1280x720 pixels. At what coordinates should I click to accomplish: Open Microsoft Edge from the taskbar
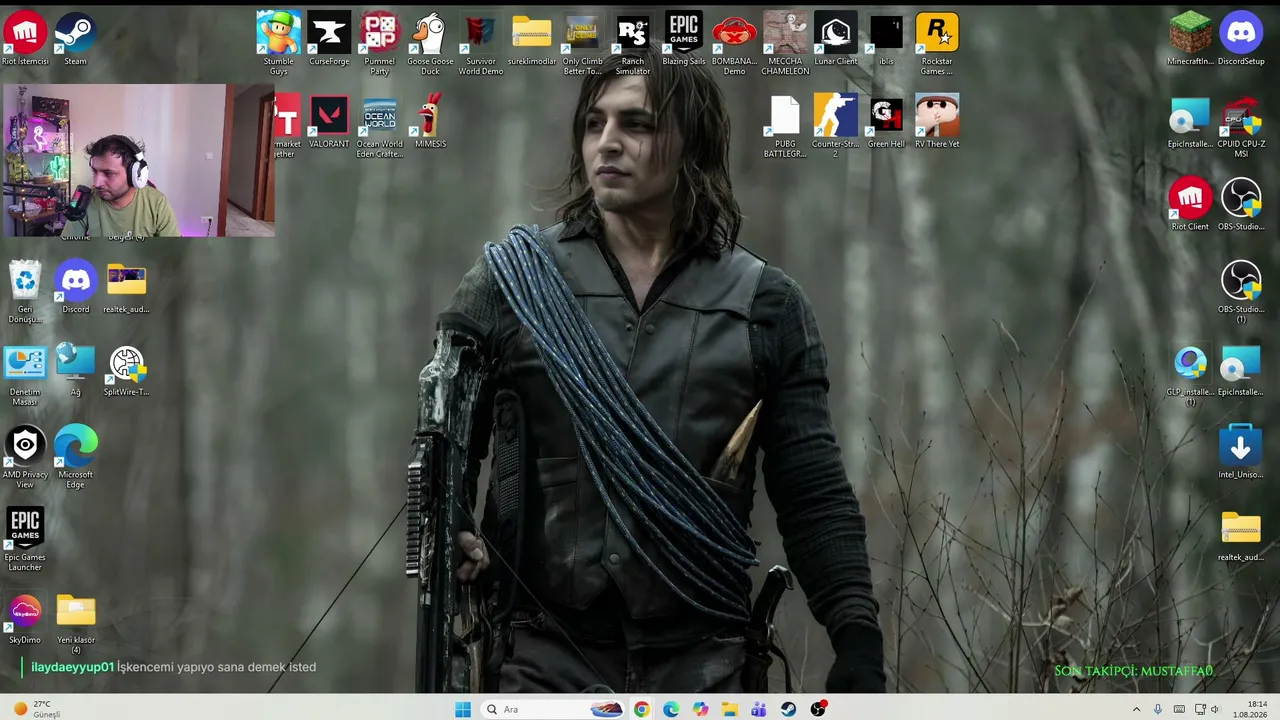coord(671,709)
